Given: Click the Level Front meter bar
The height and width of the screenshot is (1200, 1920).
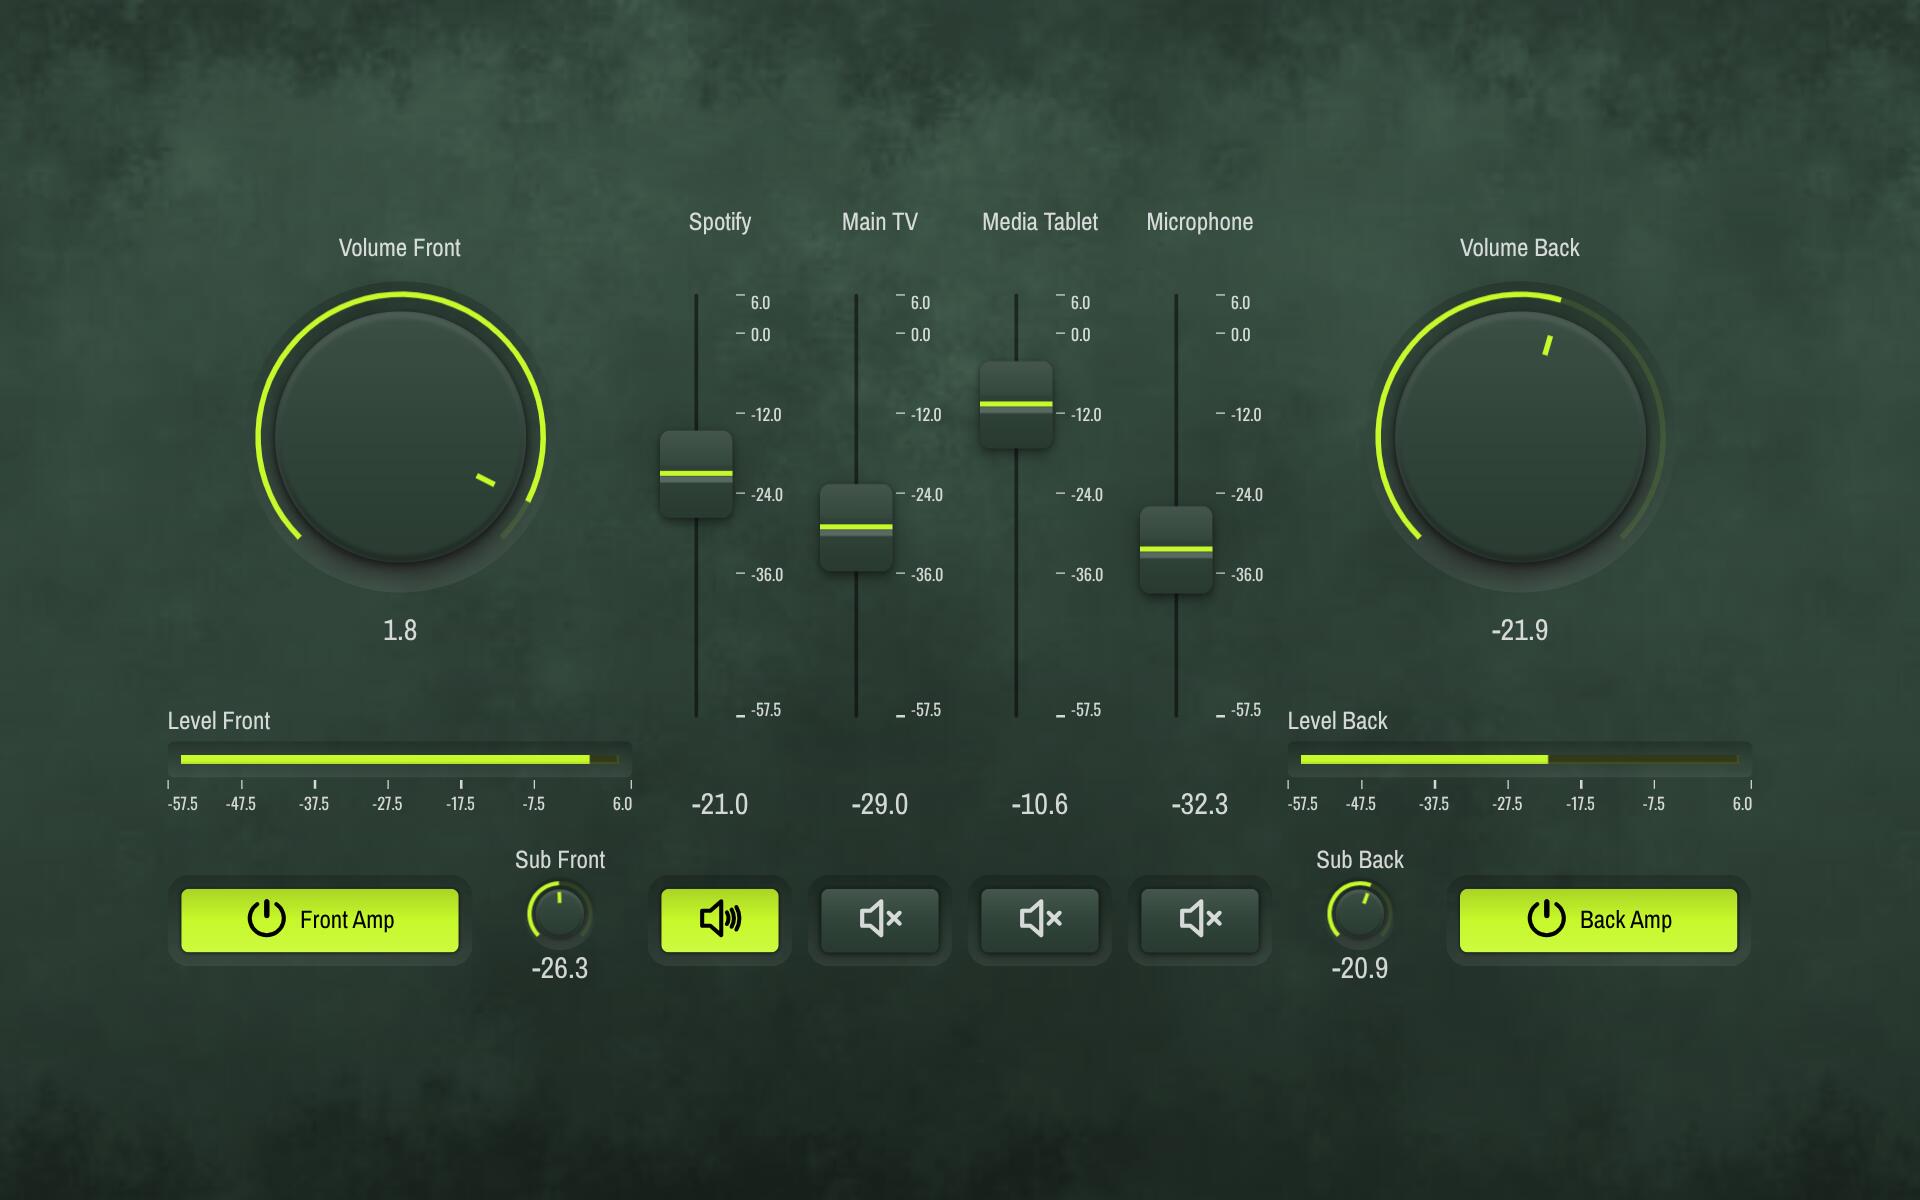Looking at the screenshot, I should tap(400, 759).
